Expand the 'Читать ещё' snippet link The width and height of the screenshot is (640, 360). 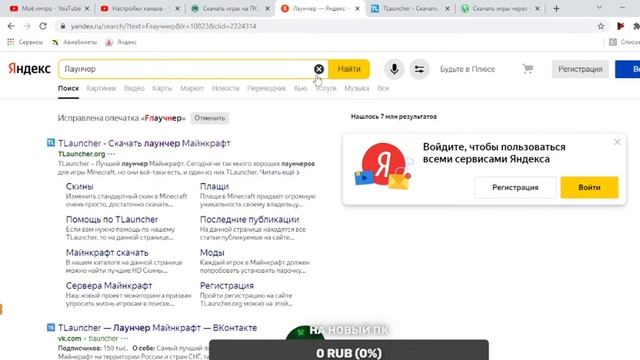coord(279,172)
